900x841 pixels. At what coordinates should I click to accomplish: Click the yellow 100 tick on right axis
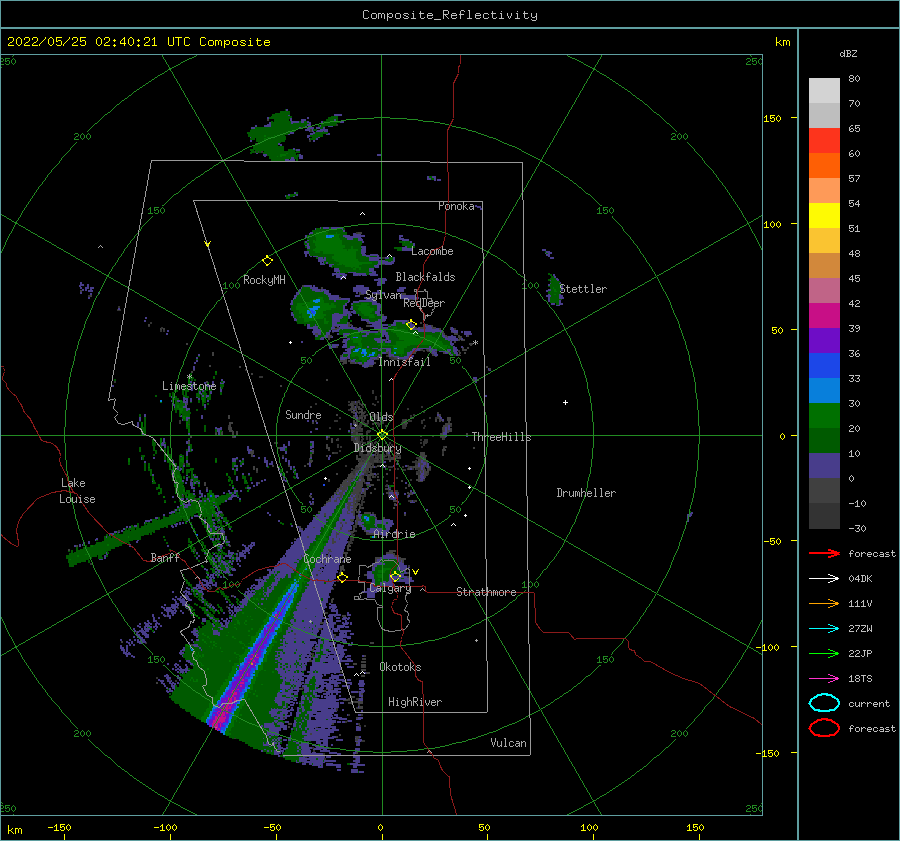(772, 224)
